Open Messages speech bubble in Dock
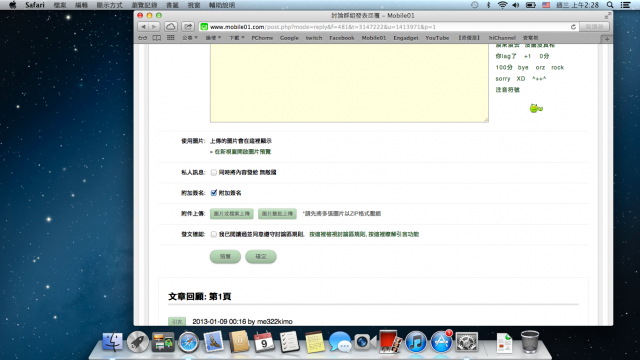This screenshot has width=640, height=360. click(340, 342)
